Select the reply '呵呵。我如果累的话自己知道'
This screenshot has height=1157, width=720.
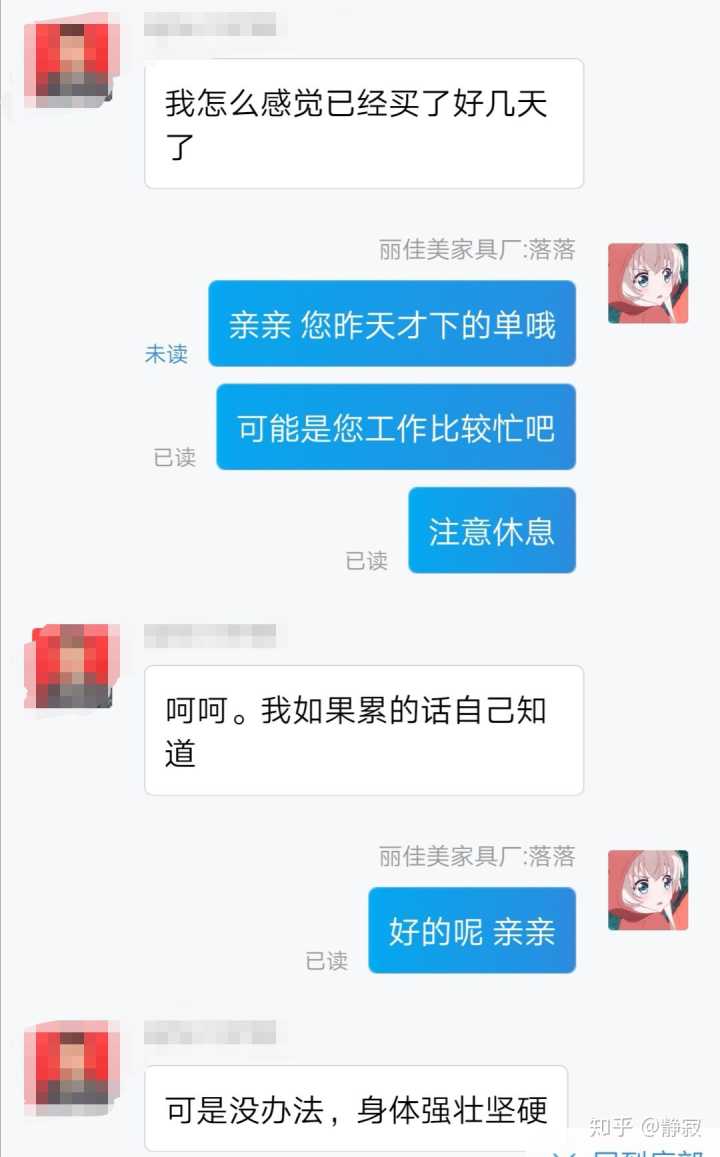point(364,731)
